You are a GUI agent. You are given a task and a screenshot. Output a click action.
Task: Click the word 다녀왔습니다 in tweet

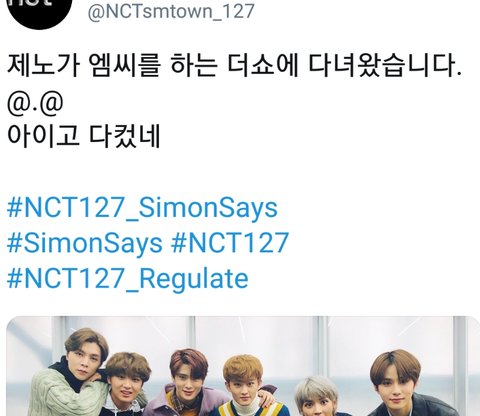384,65
